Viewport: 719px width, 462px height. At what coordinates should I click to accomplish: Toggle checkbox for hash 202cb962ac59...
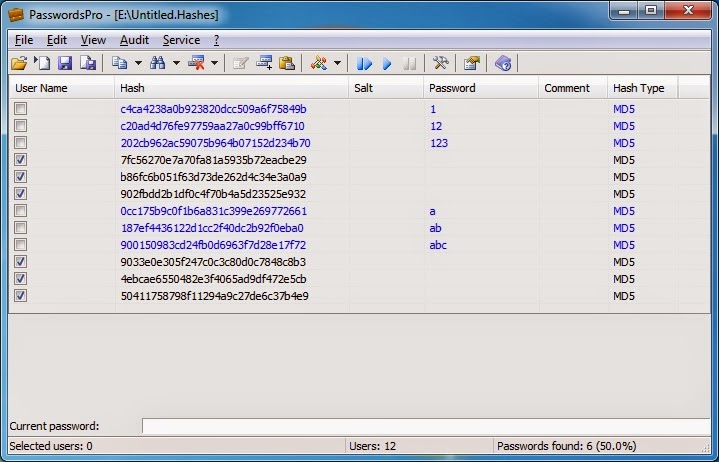click(20, 143)
